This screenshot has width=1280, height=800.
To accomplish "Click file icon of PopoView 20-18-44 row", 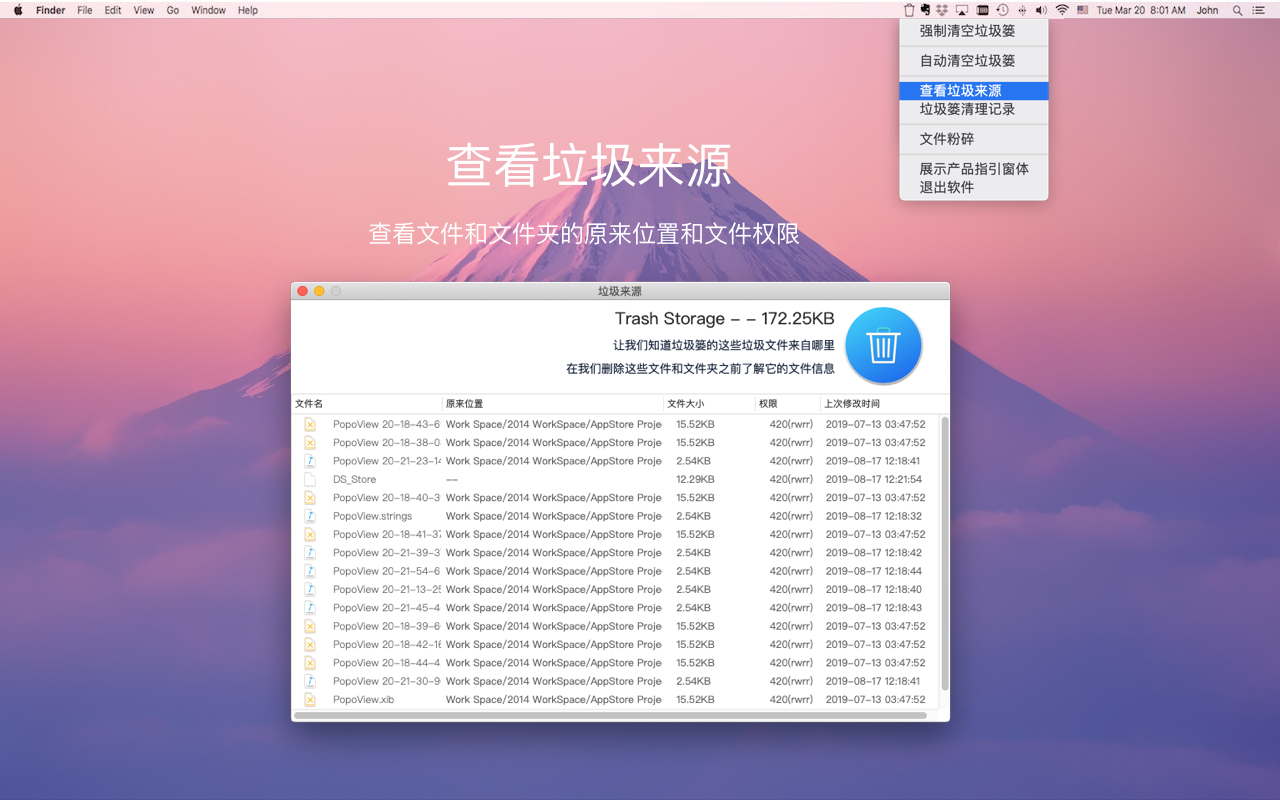I will [x=310, y=662].
